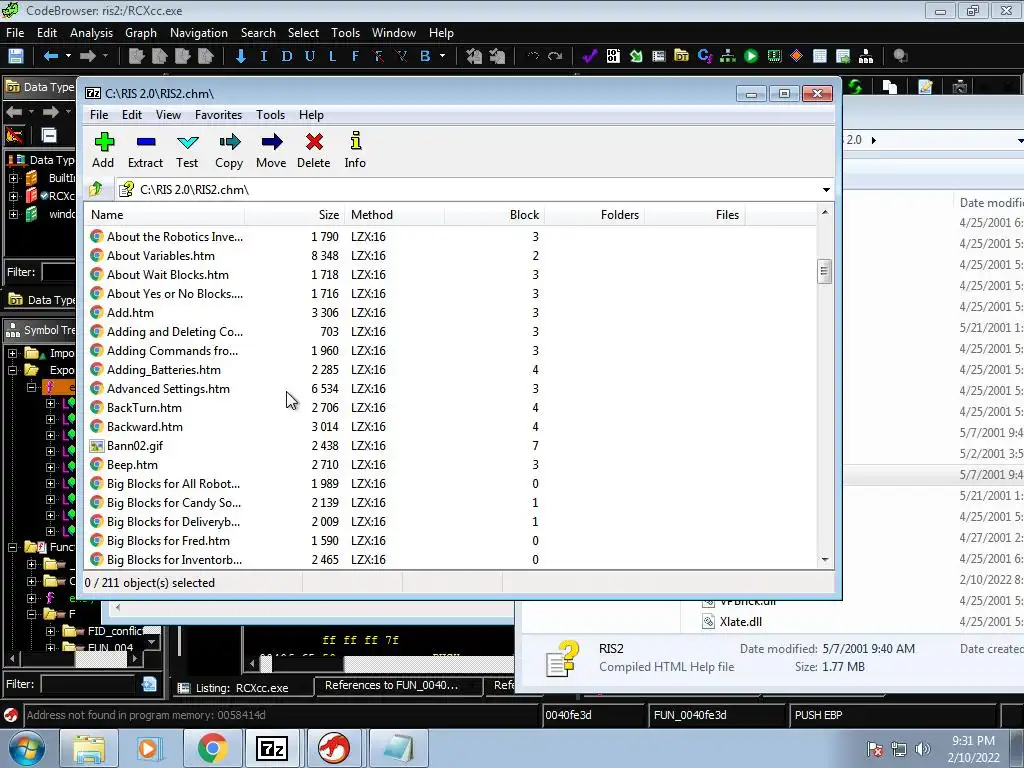
Task: Open the Windows Start menu
Action: pos(26,748)
